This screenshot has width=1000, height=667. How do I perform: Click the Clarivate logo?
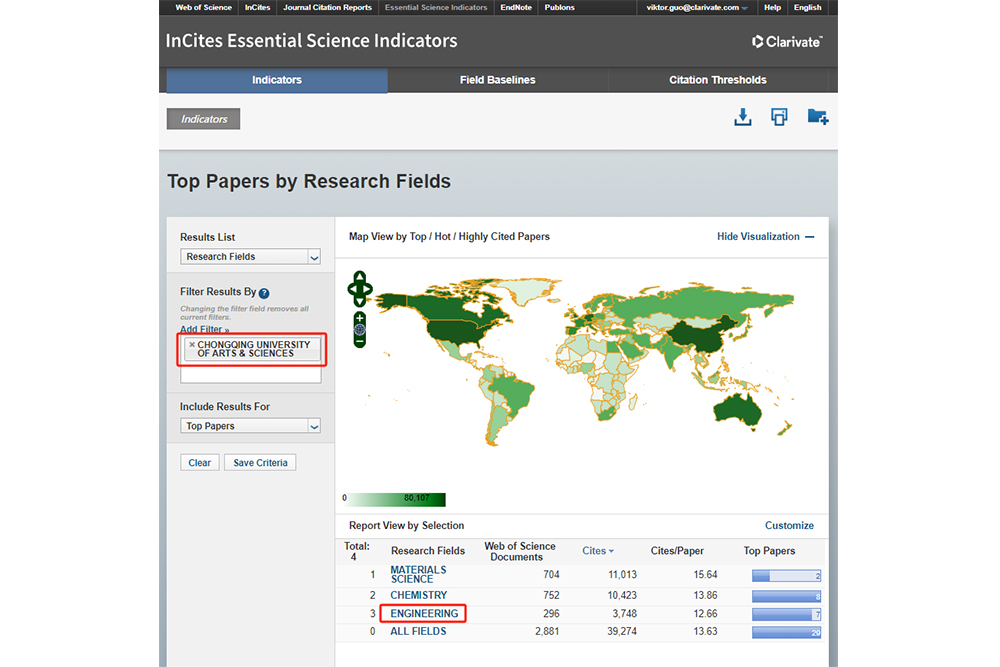(x=787, y=42)
